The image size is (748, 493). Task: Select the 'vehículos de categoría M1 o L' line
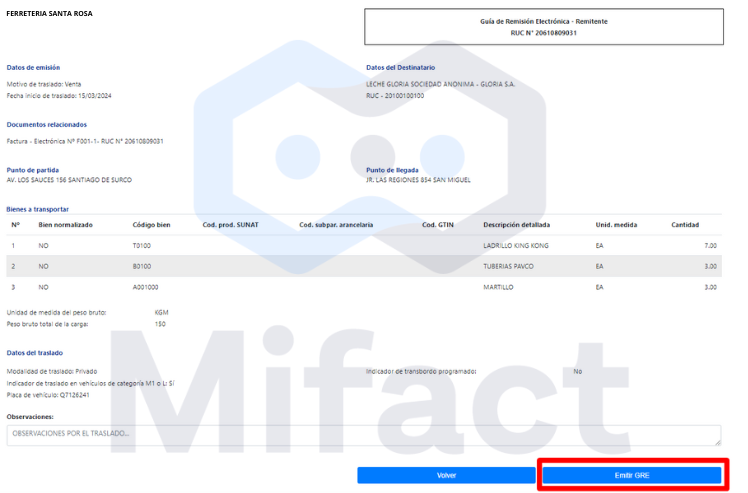point(91,384)
